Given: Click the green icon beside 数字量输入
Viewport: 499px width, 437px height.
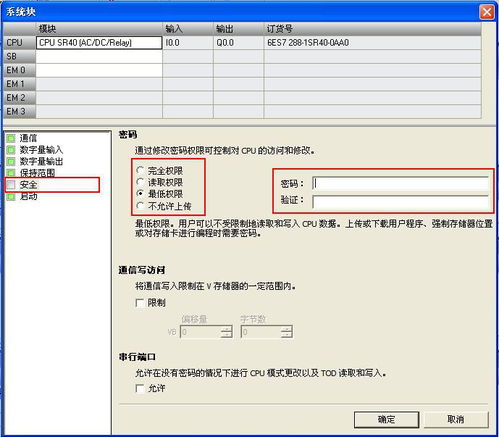Looking at the screenshot, I should tap(11, 150).
